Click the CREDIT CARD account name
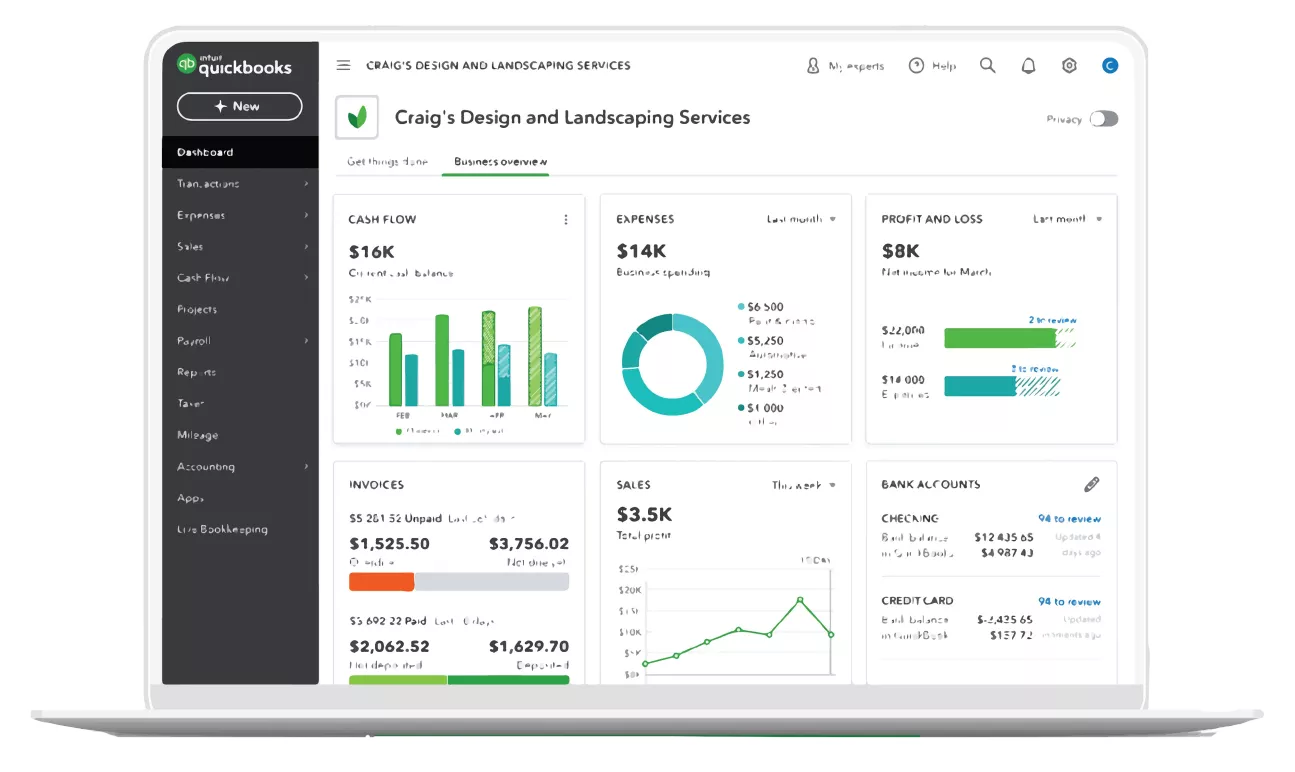Viewport: 1295px width, 772px height. [x=917, y=601]
